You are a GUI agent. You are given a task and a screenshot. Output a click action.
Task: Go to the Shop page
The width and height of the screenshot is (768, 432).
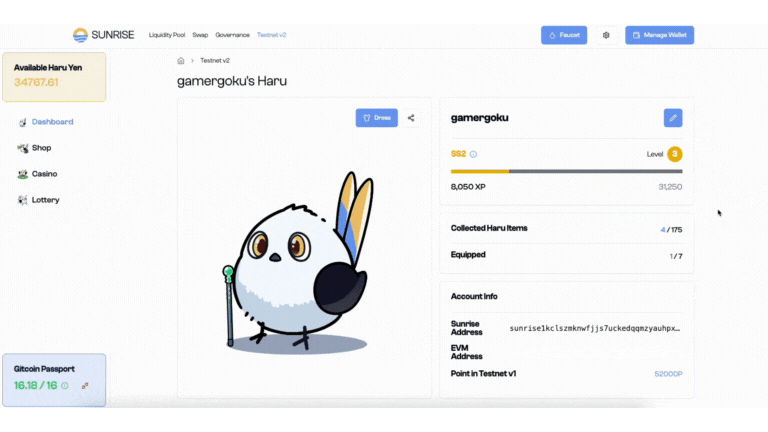[42, 148]
